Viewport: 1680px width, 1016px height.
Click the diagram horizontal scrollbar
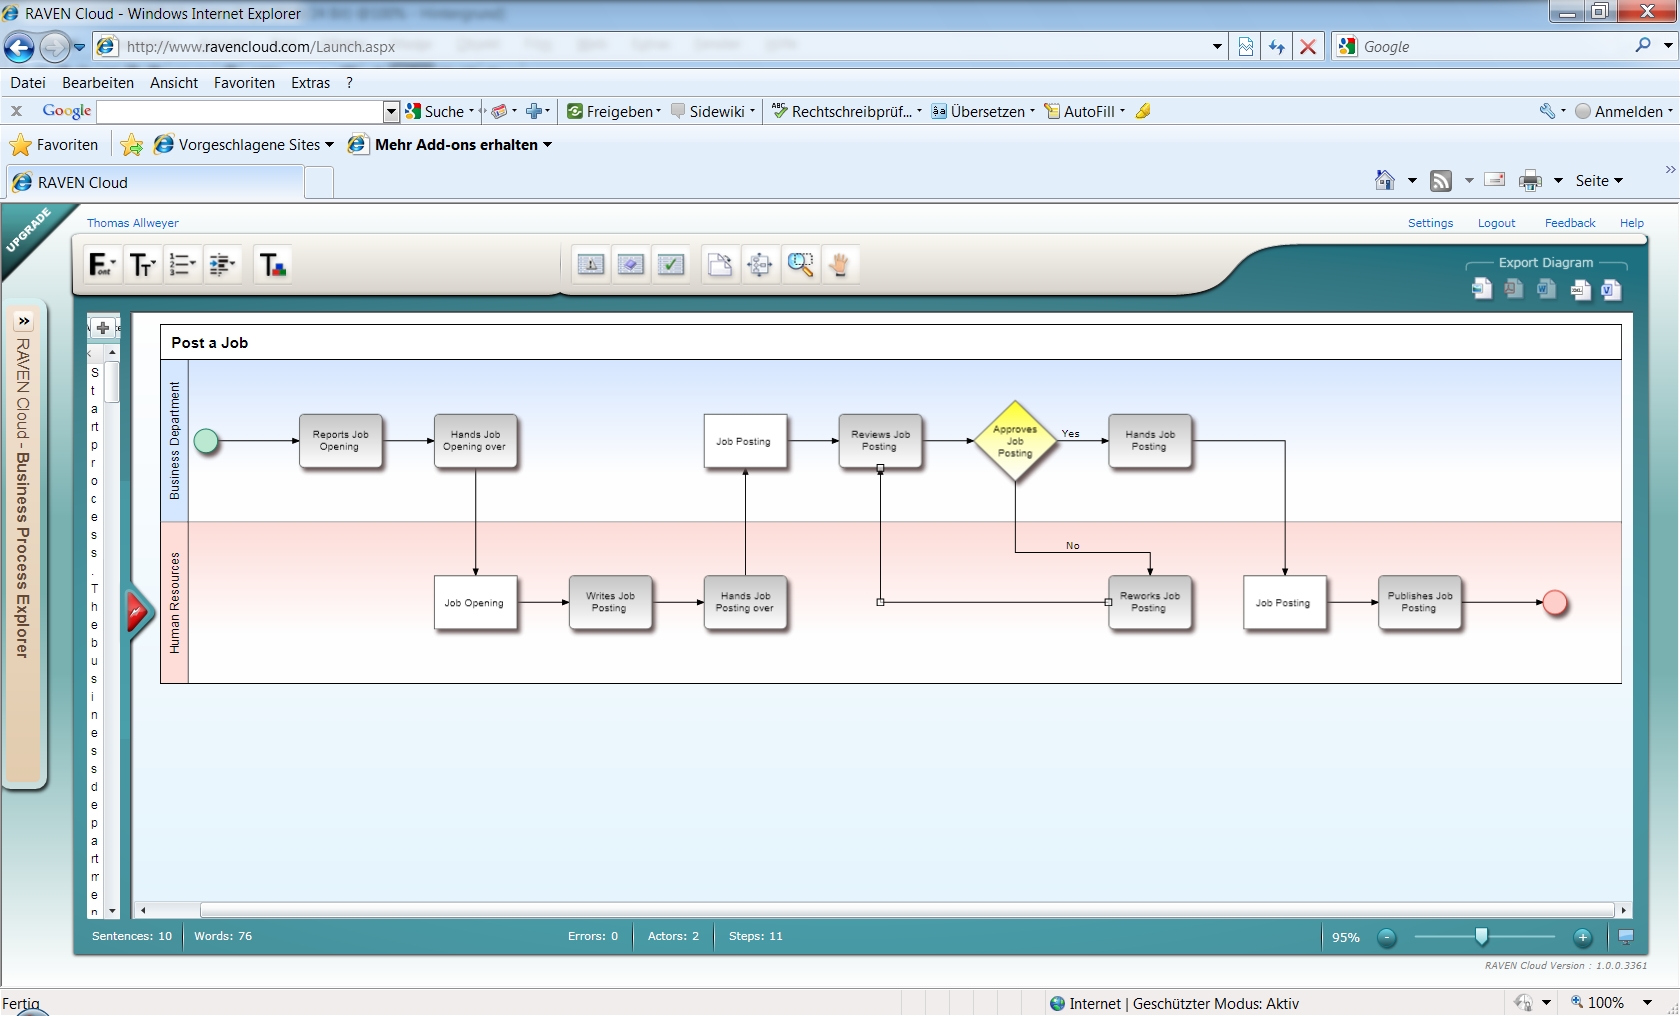(x=906, y=910)
